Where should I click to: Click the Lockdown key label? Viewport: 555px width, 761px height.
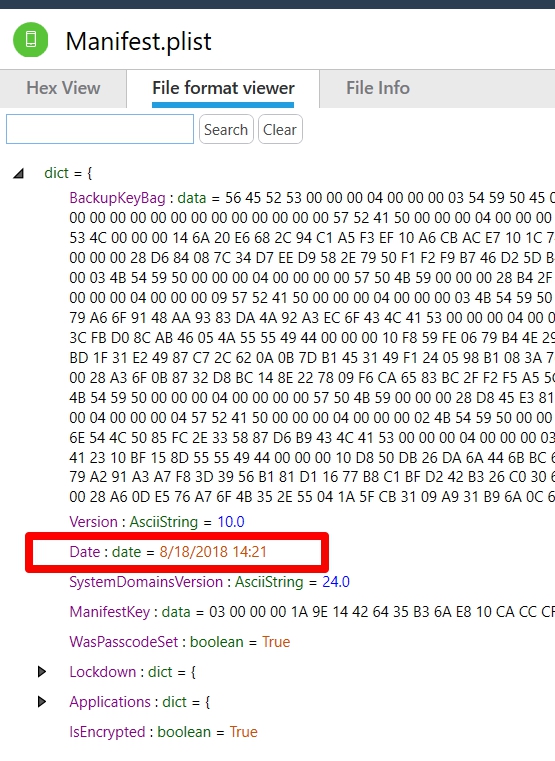(103, 672)
